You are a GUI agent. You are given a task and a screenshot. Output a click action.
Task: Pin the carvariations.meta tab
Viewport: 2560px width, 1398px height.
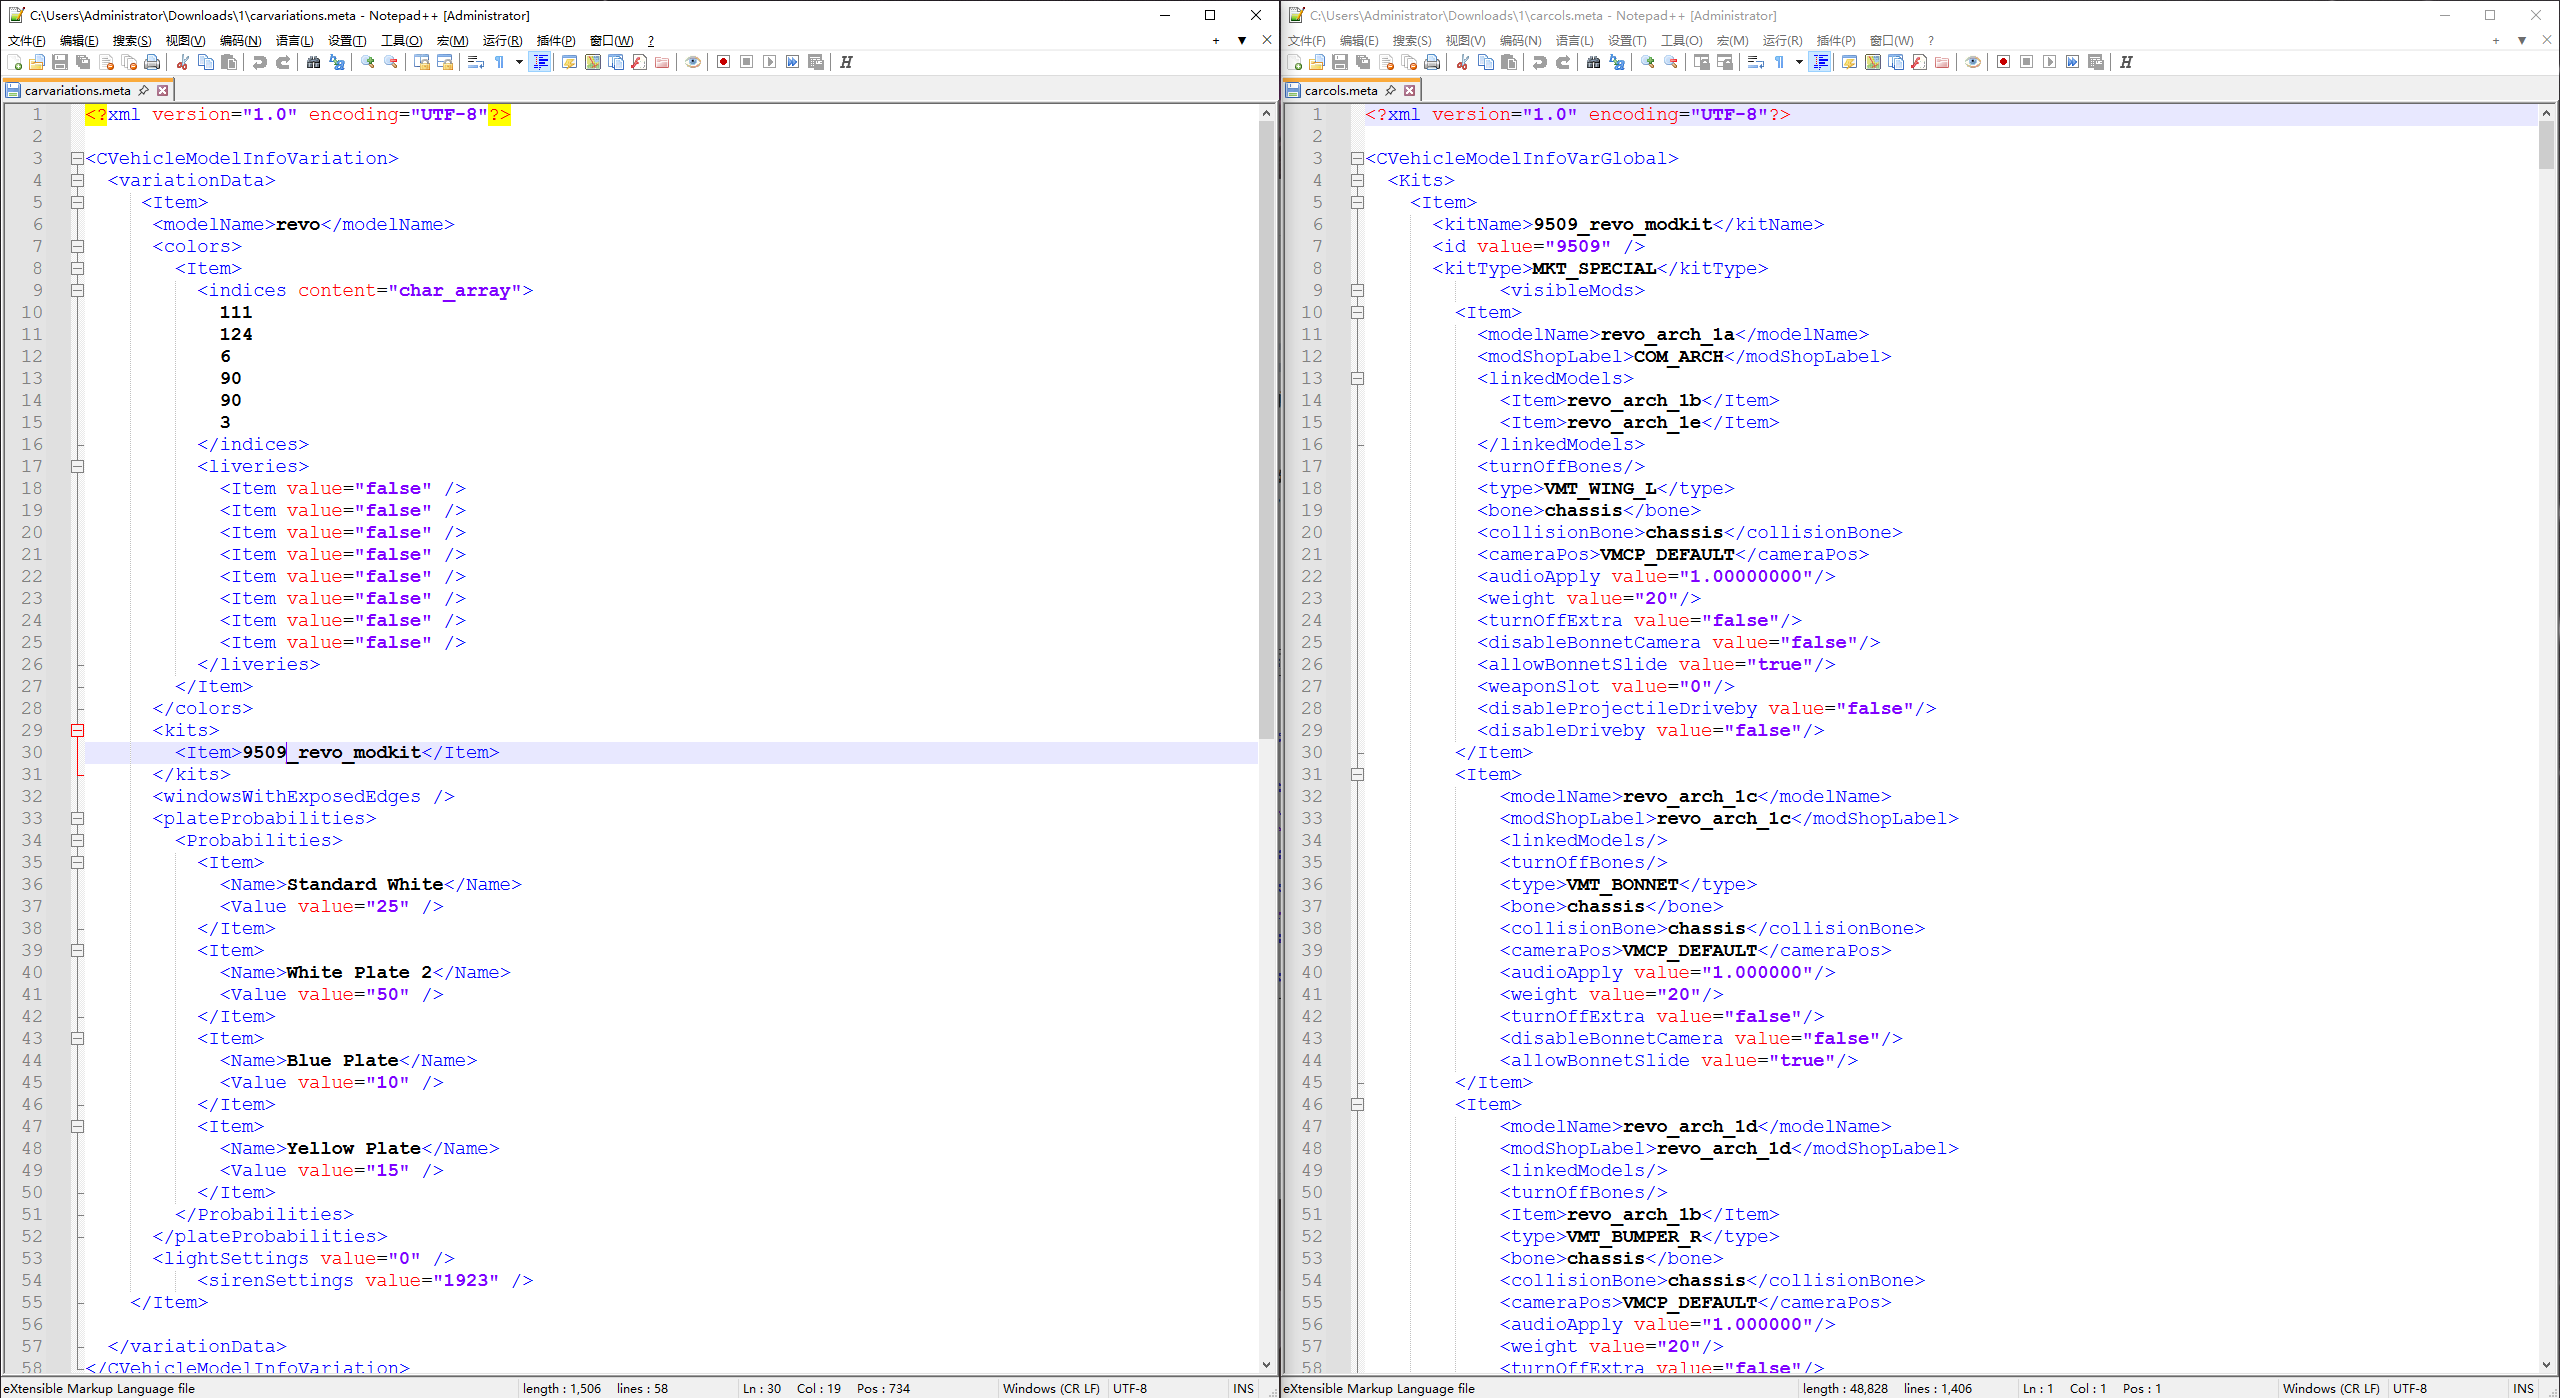144,90
